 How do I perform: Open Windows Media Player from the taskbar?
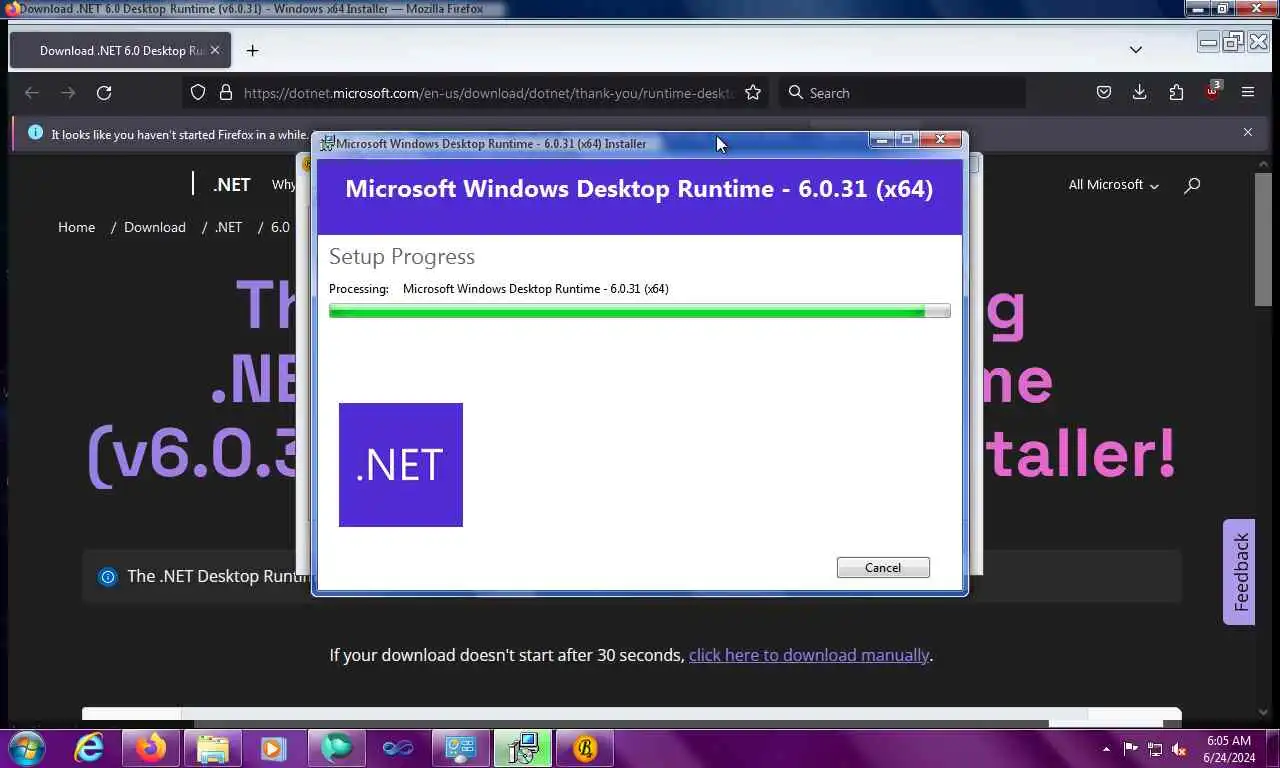coord(272,748)
